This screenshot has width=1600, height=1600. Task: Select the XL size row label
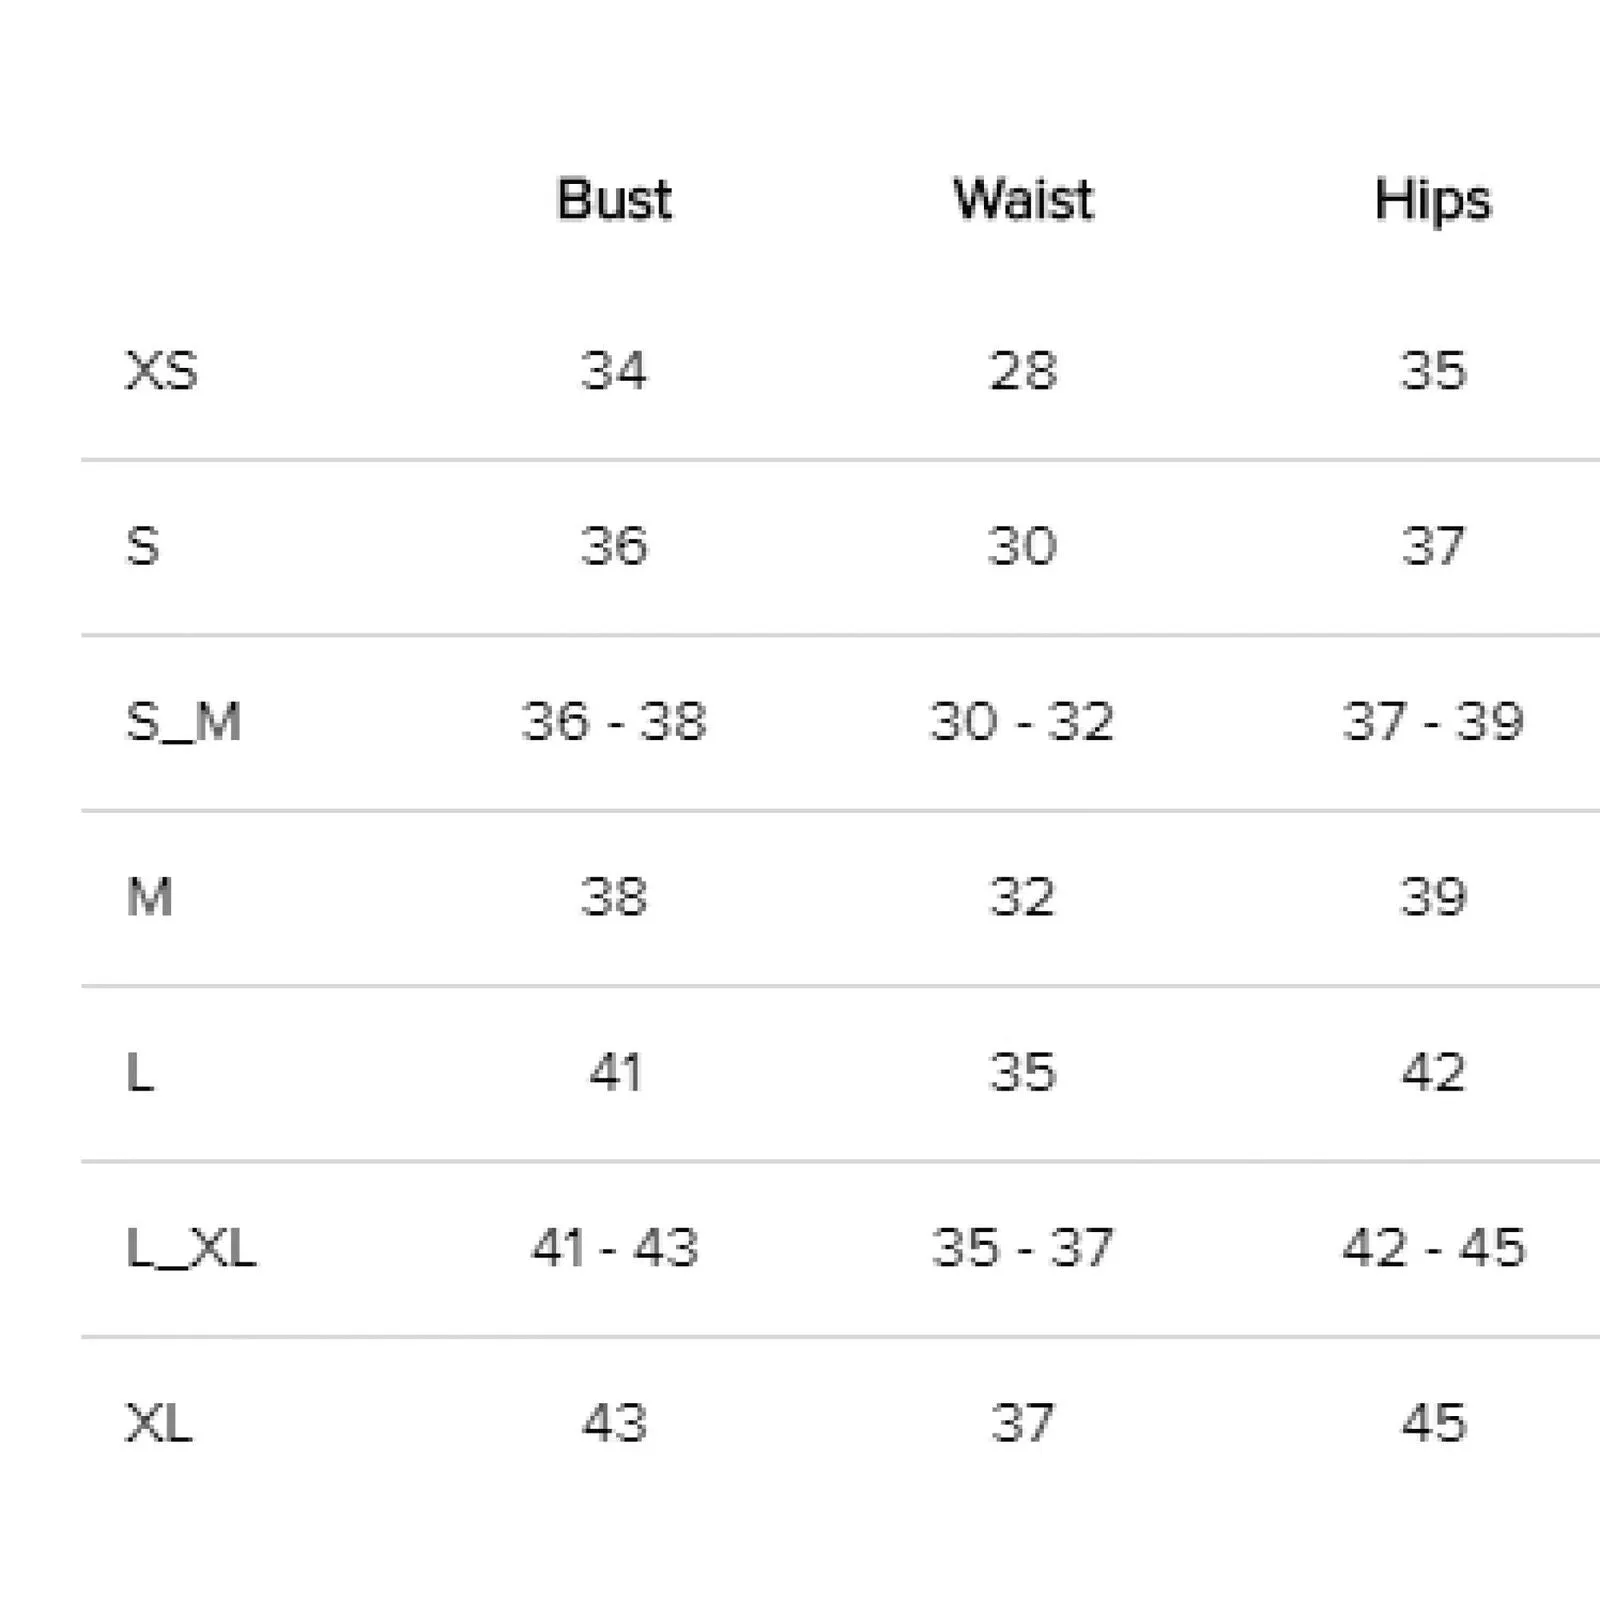(x=159, y=1423)
